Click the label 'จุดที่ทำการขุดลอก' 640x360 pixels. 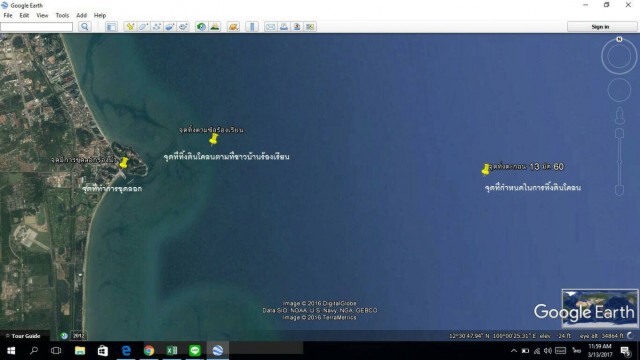pos(112,189)
